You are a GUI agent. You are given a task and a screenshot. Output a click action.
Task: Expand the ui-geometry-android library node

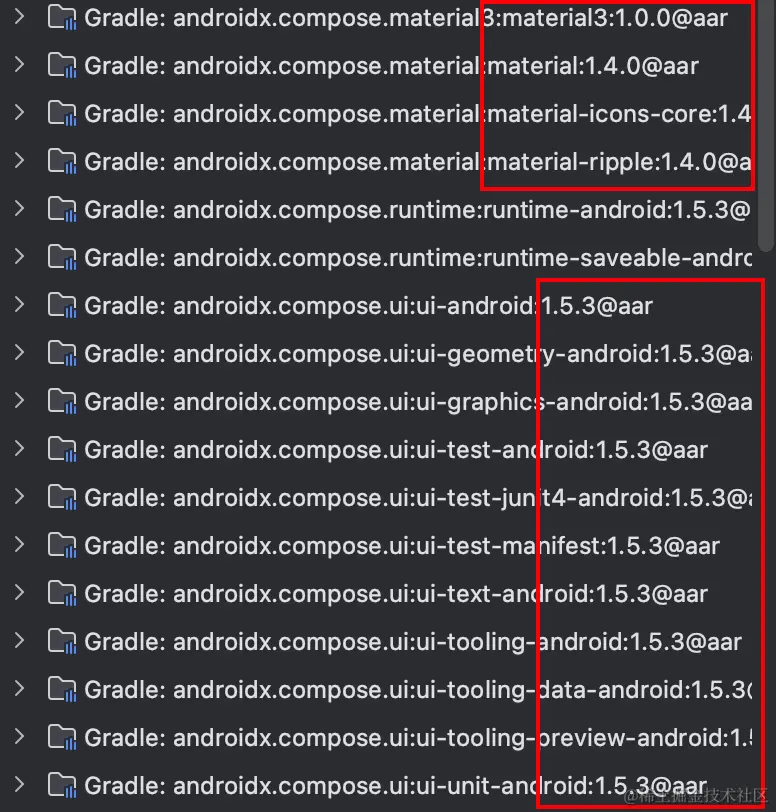tap(19, 353)
